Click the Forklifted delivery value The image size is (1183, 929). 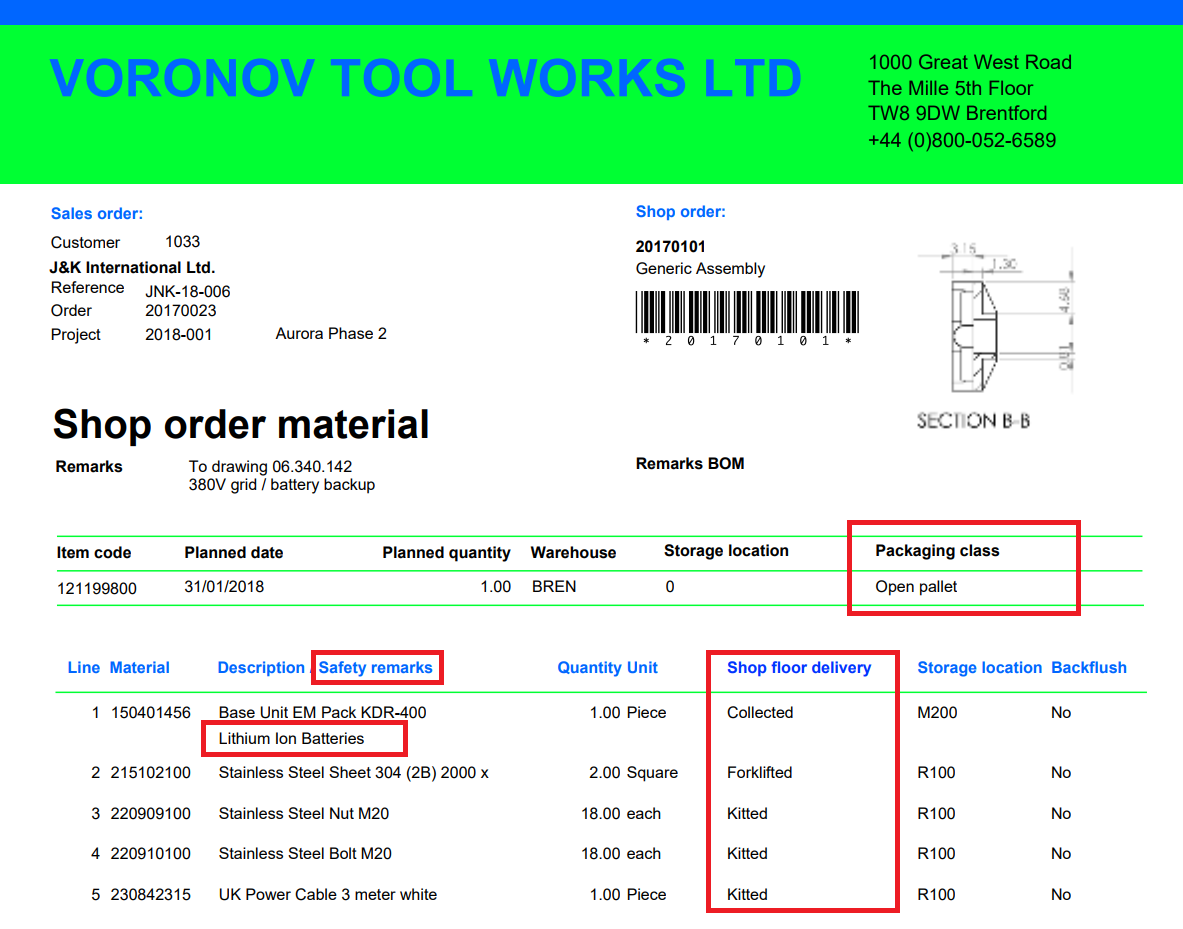pyautogui.click(x=759, y=773)
